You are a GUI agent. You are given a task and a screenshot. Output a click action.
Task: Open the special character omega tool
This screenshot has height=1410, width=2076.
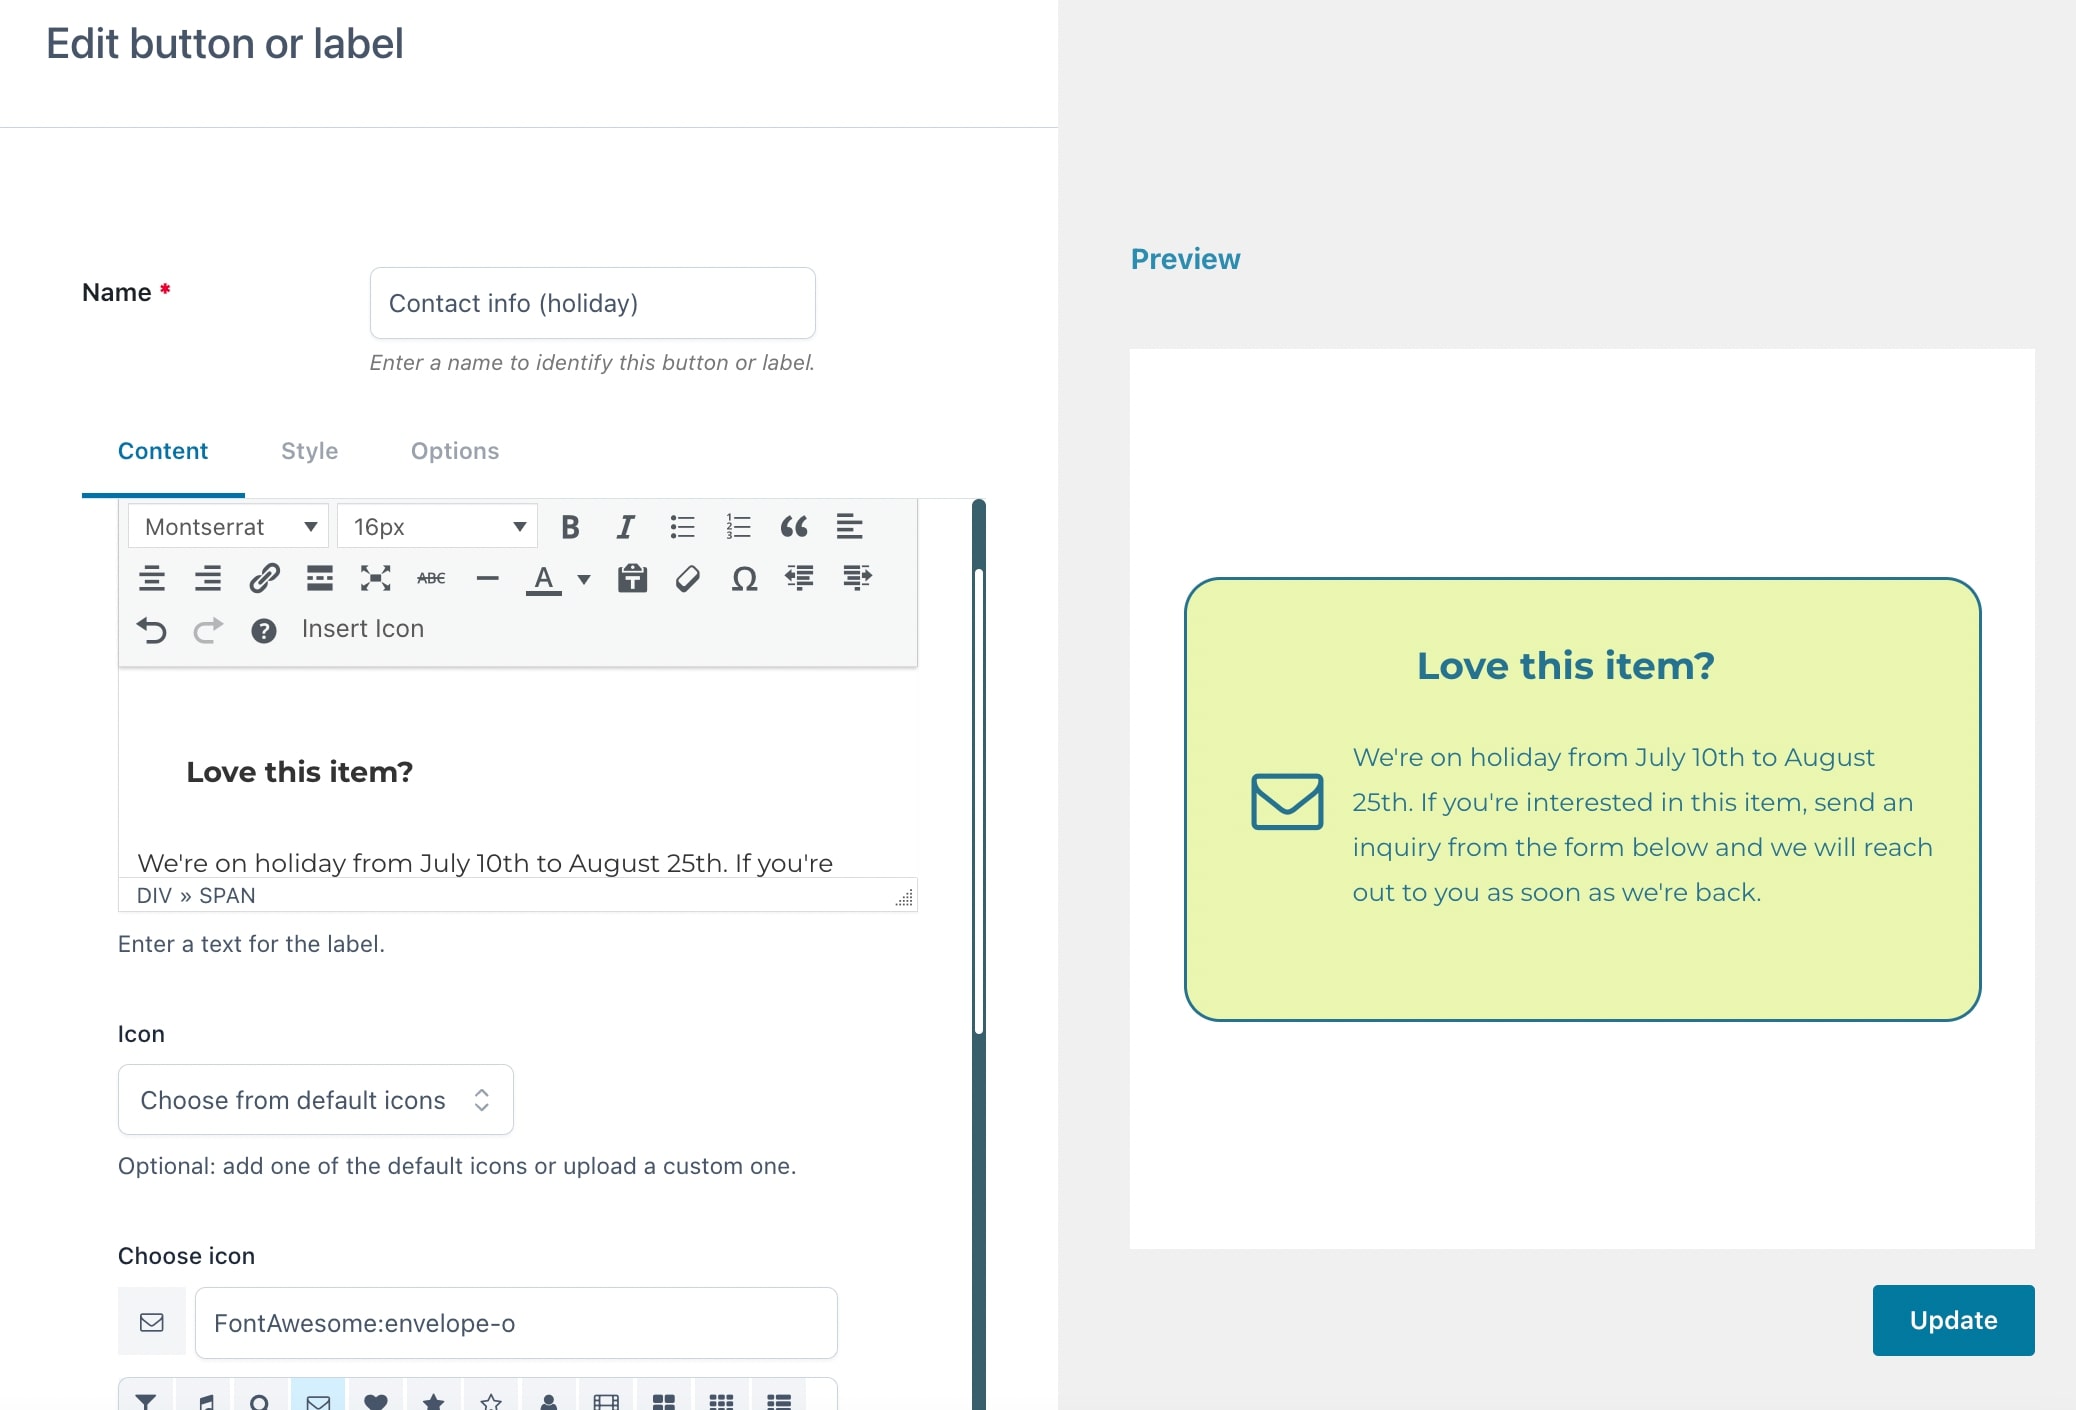pos(744,578)
